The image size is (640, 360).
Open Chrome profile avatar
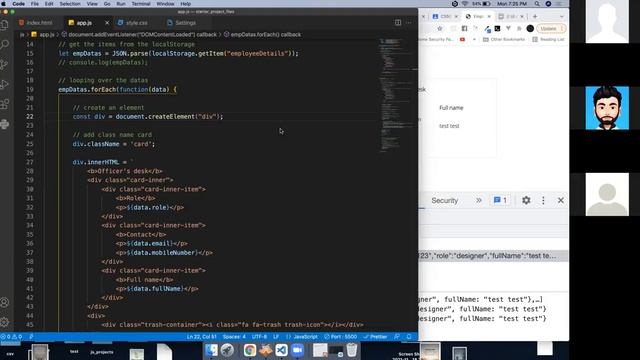530,29
